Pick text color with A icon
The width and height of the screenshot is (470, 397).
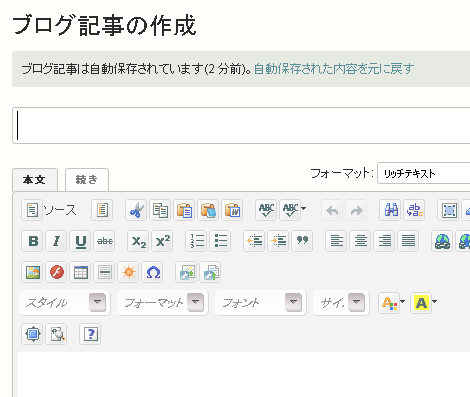point(389,303)
